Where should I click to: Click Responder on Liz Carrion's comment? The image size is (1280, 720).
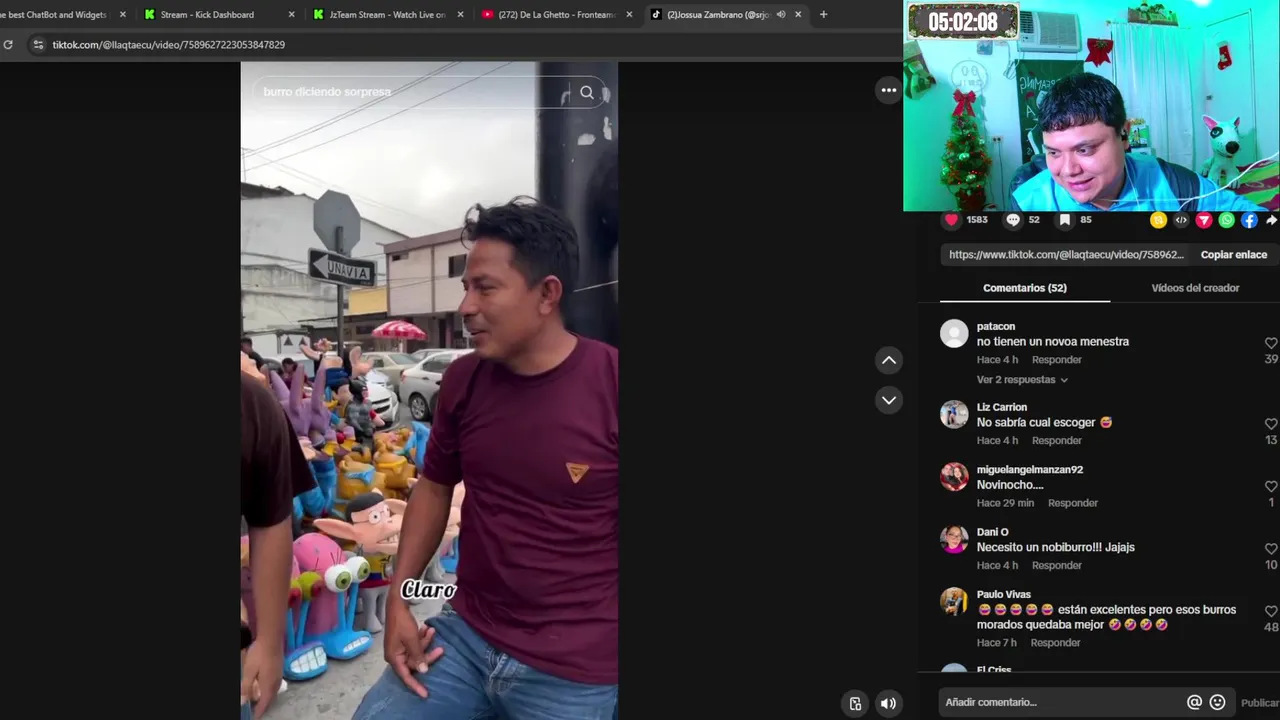coord(1056,441)
